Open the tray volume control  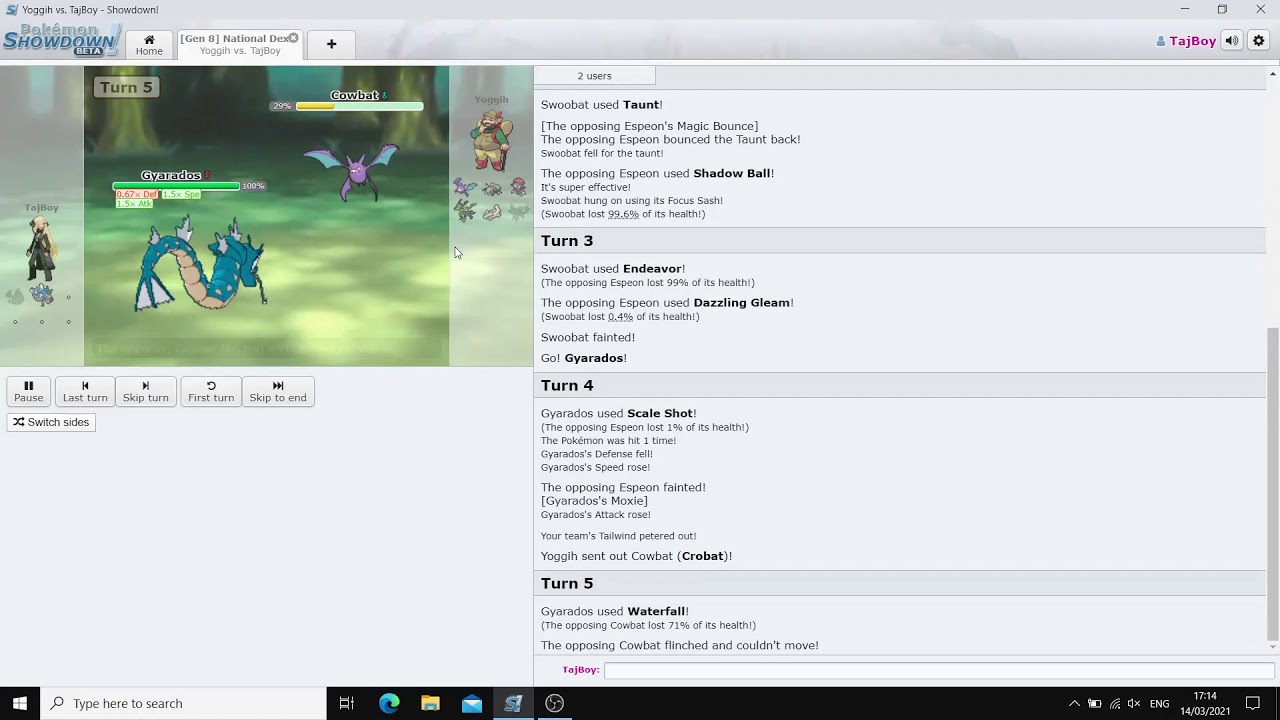point(1135,703)
